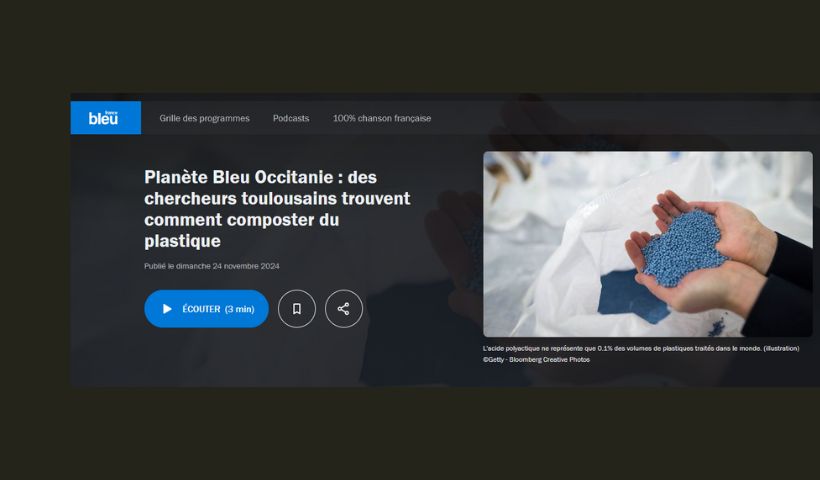Click the (illustration) note in the caption
Viewport: 820px width, 480px height.
pos(781,348)
